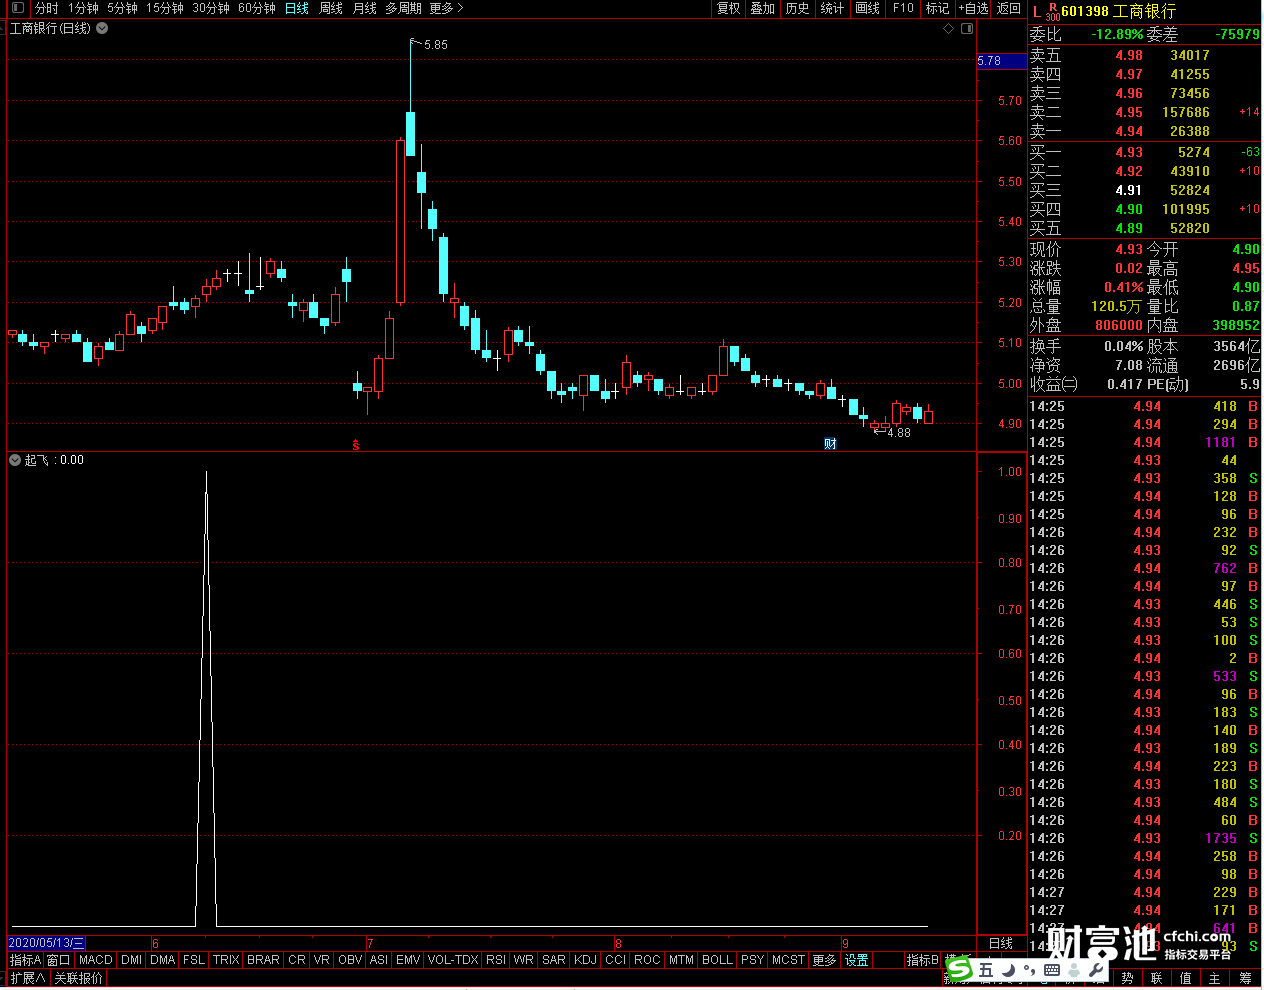
Task: Toggle the left sidebar panel icon
Action: click(17, 8)
